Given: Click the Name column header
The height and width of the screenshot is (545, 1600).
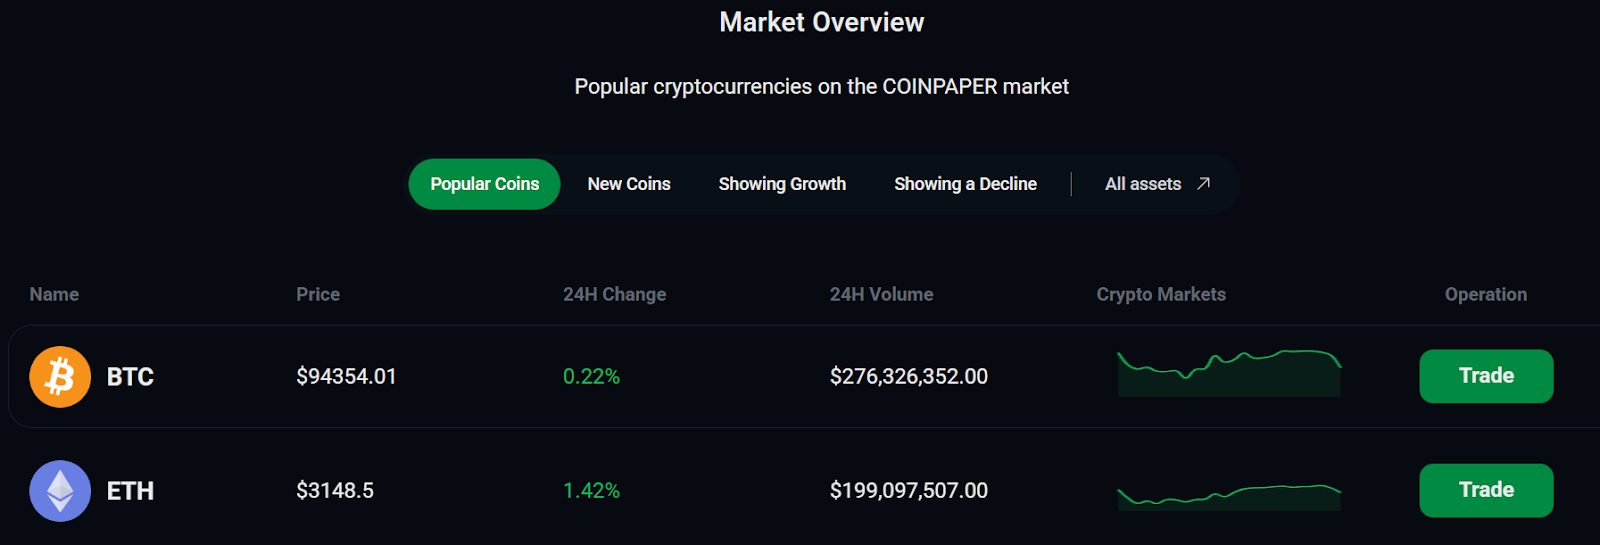Looking at the screenshot, I should (54, 295).
